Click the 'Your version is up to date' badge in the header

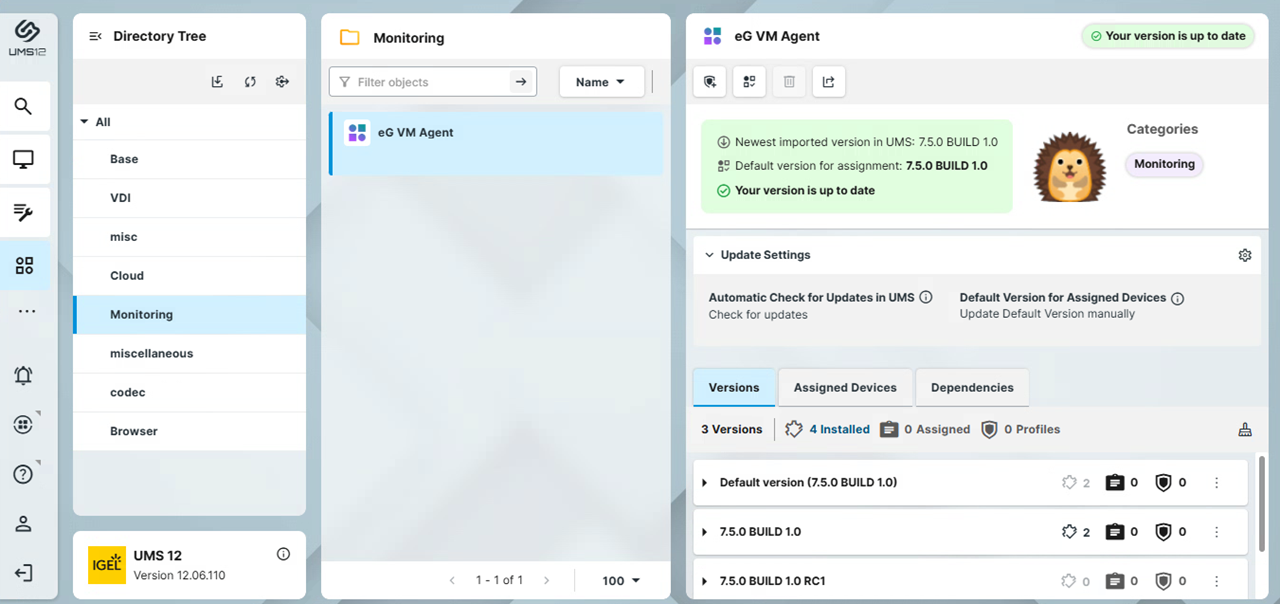[1167, 36]
